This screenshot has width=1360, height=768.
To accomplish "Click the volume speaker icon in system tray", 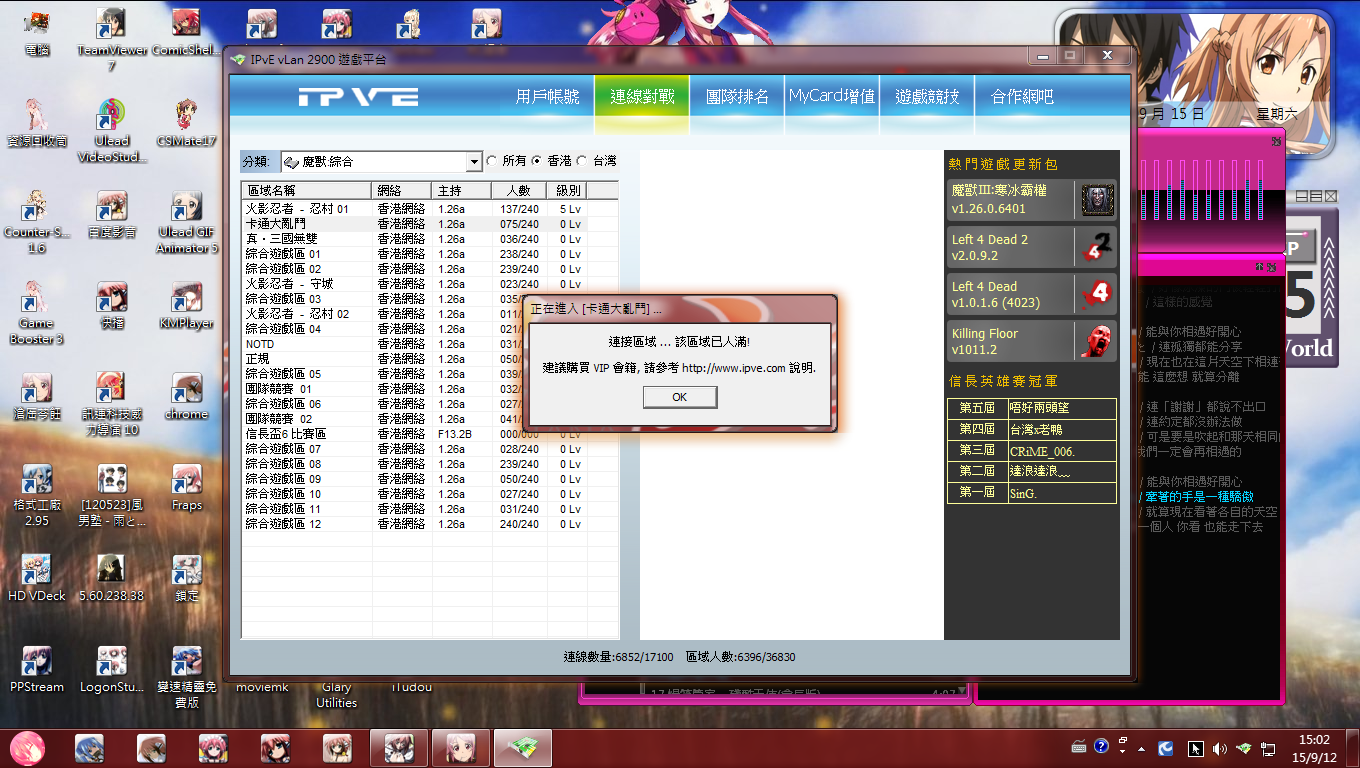I will click(1219, 748).
